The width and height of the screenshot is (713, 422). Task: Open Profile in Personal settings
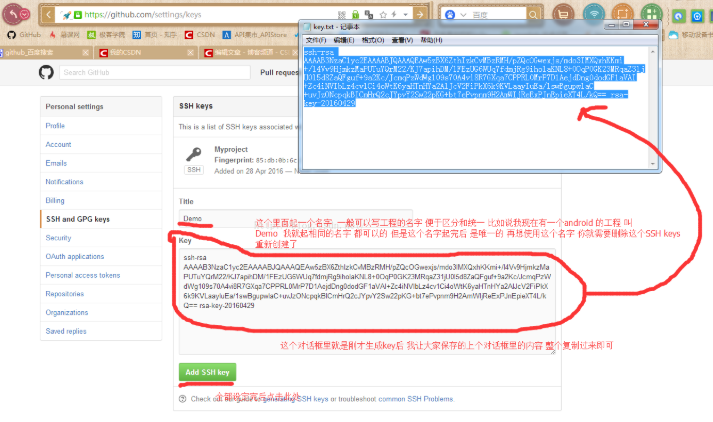pos(55,126)
